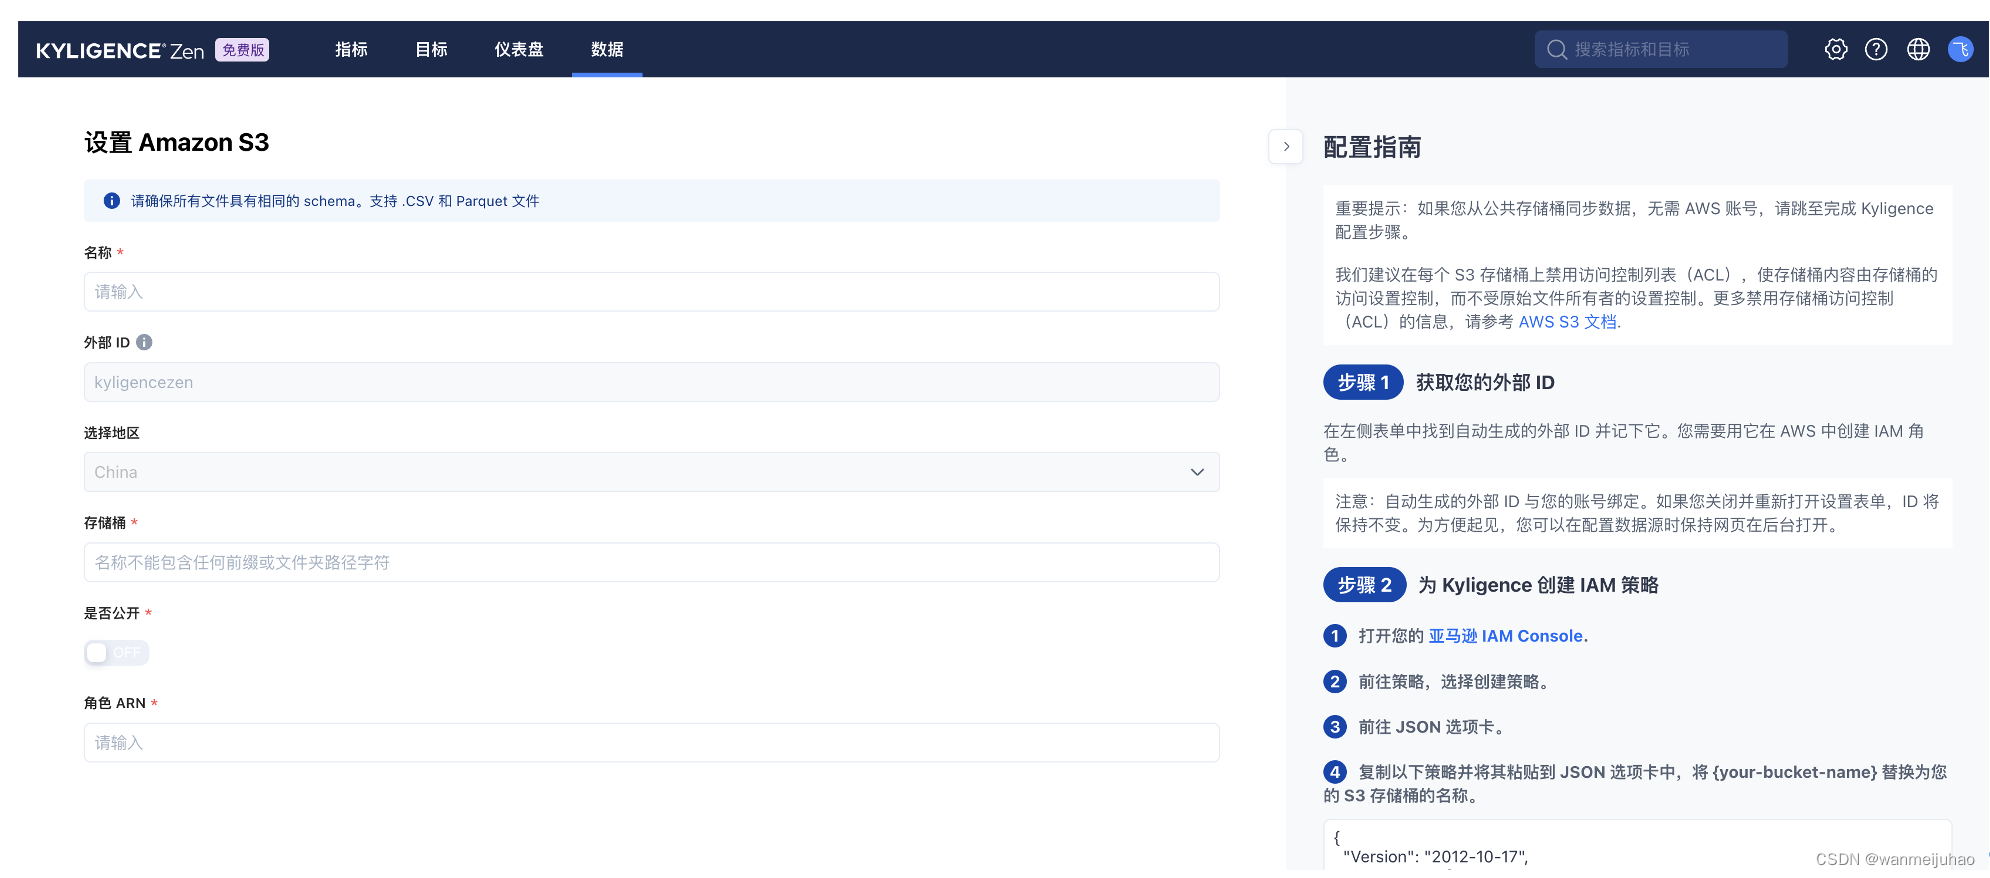Viewport: 1990px width, 878px height.
Task: Click the Kyligence Zen logo
Action: (x=120, y=50)
